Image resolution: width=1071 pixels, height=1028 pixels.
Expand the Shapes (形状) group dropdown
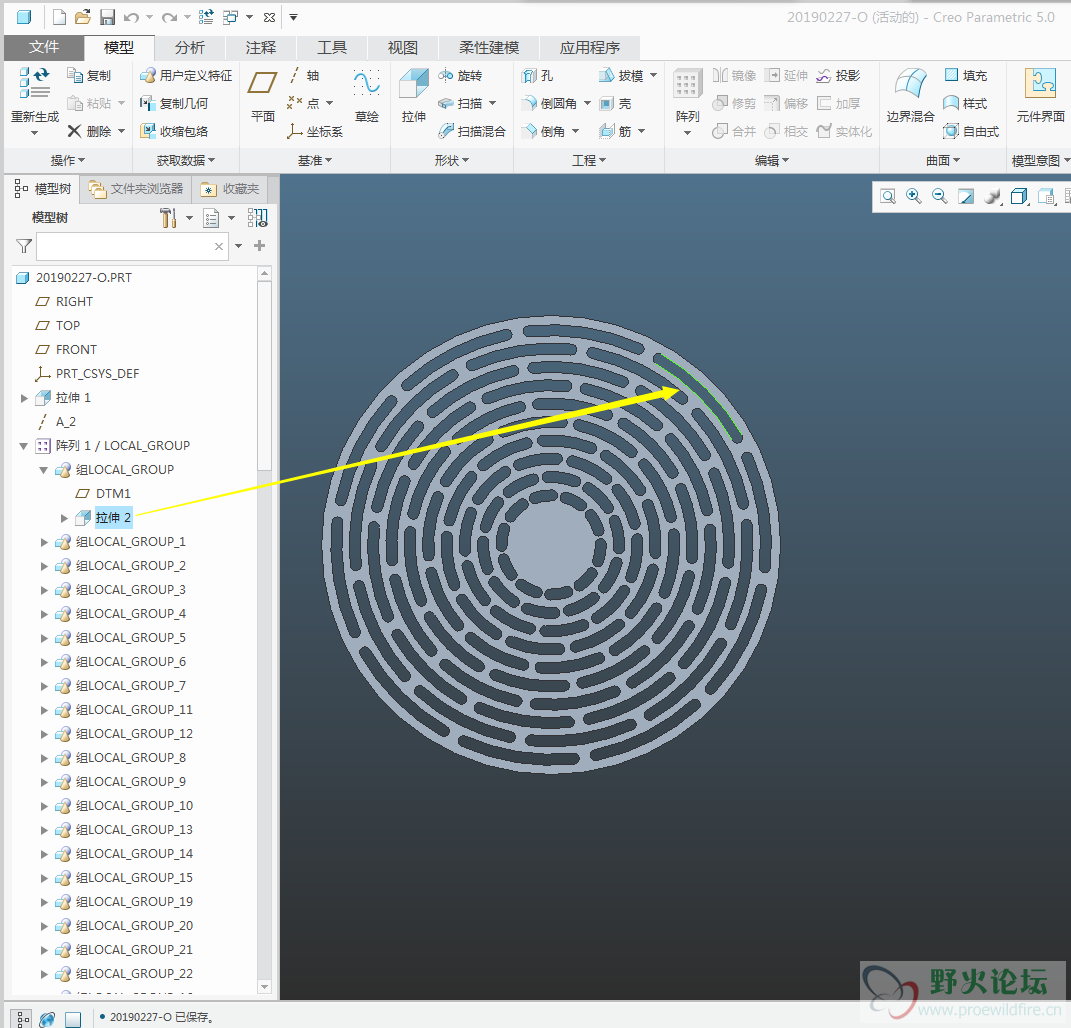[452, 161]
